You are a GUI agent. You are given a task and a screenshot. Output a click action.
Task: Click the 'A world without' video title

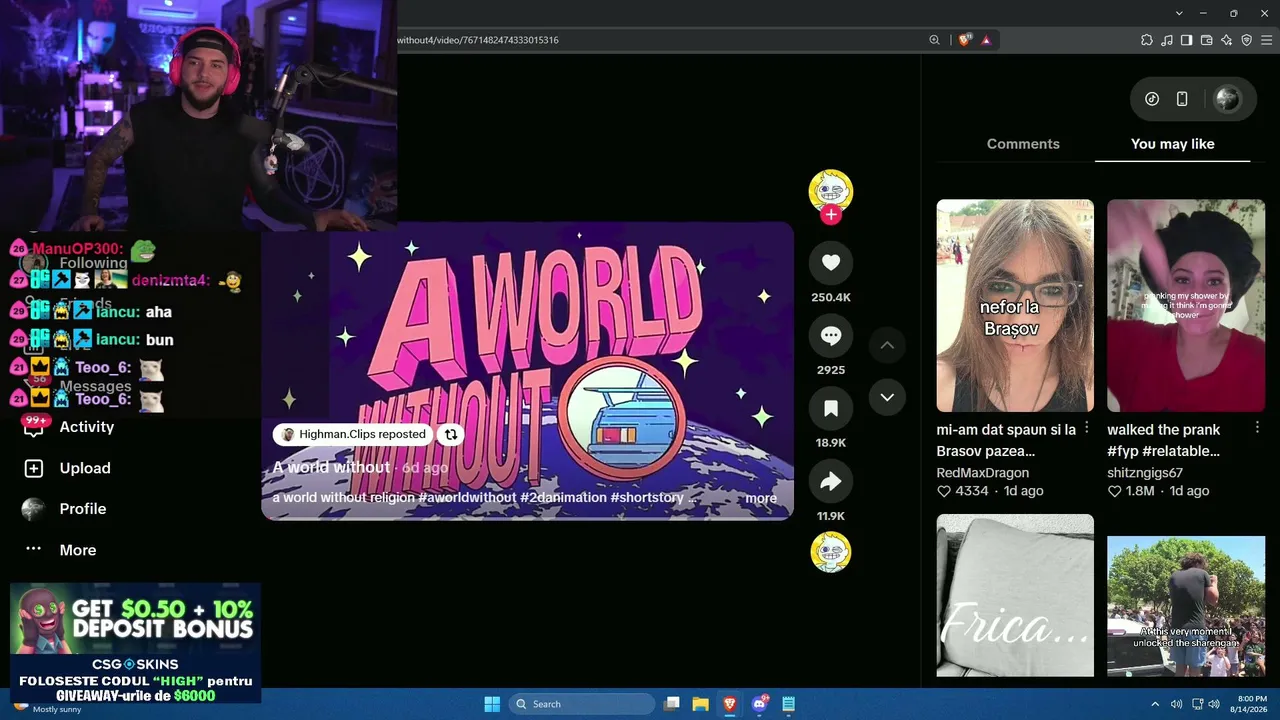pyautogui.click(x=331, y=467)
